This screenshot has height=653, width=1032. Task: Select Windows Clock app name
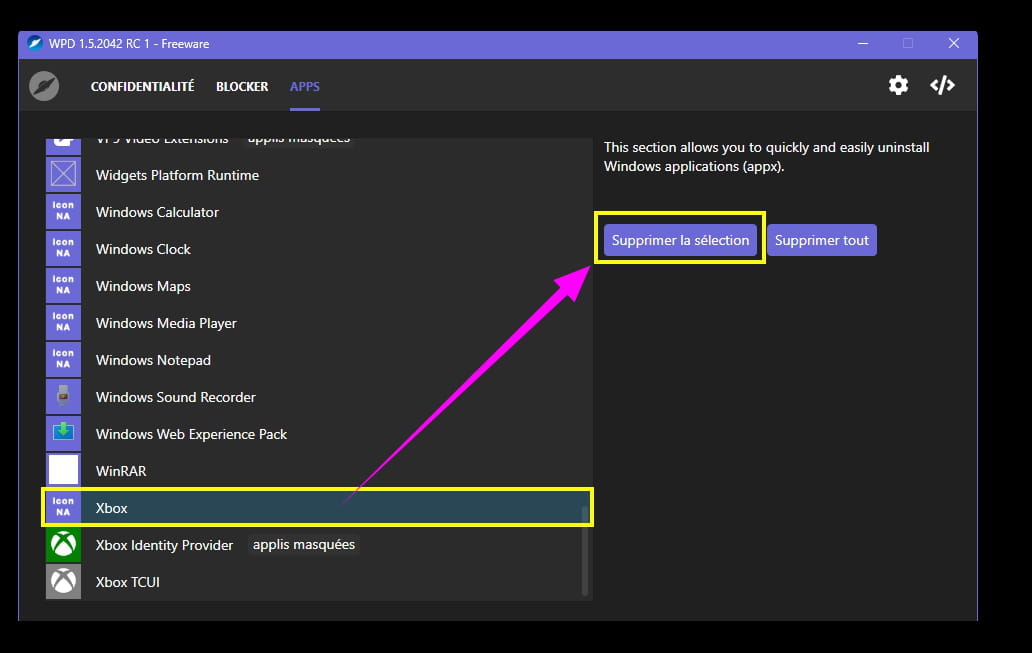(143, 249)
